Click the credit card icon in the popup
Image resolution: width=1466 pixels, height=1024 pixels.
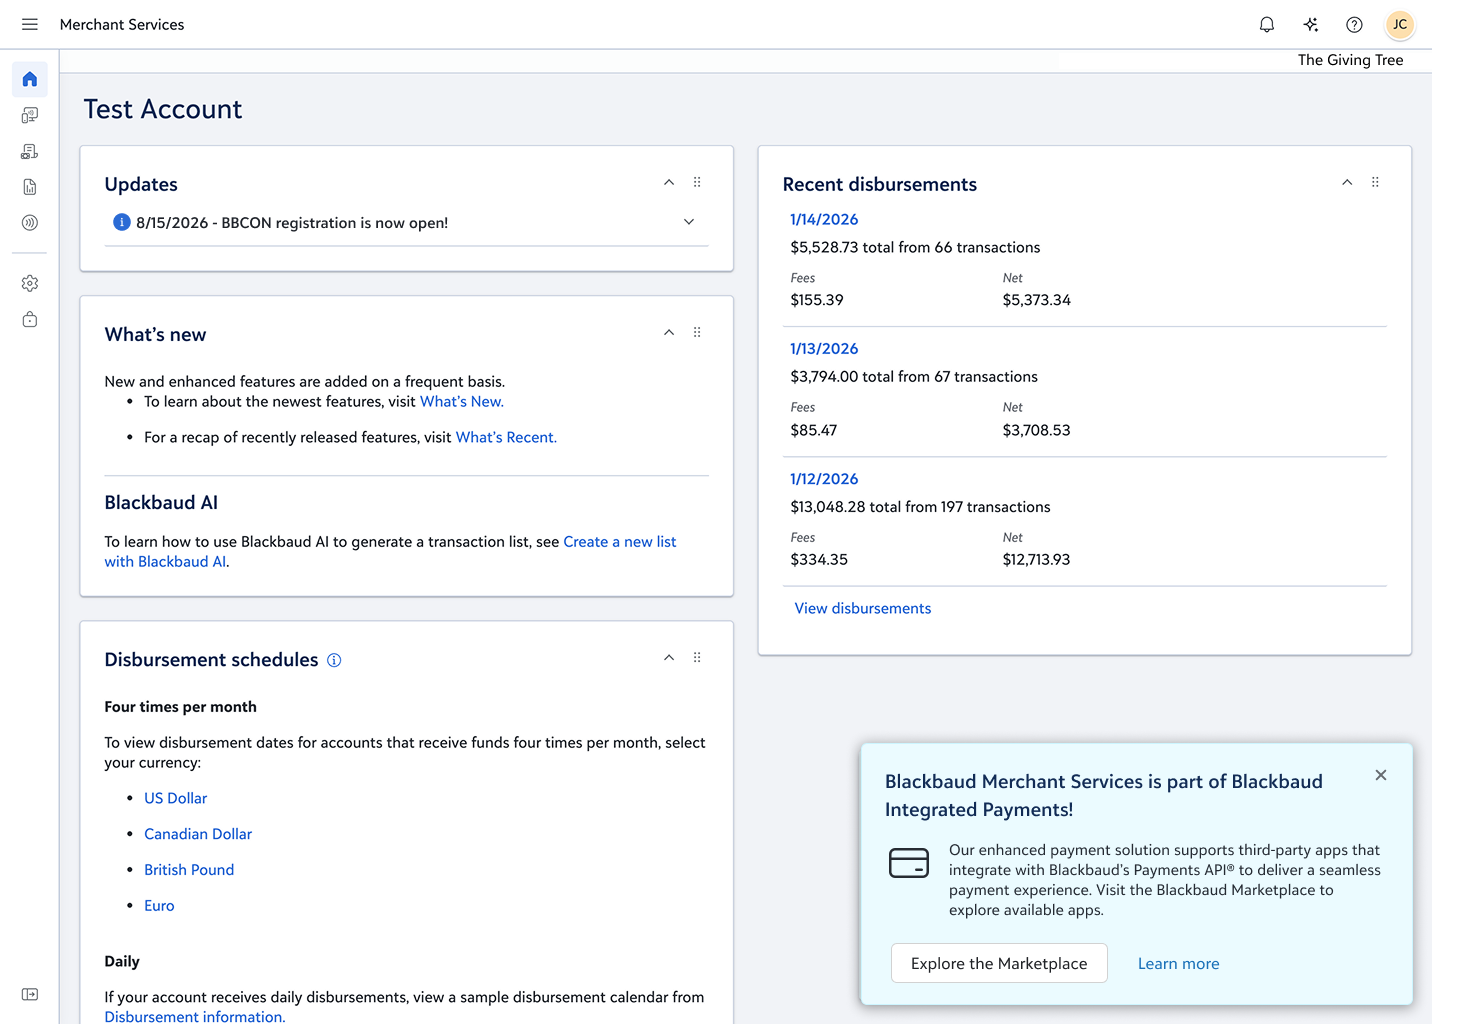909,862
